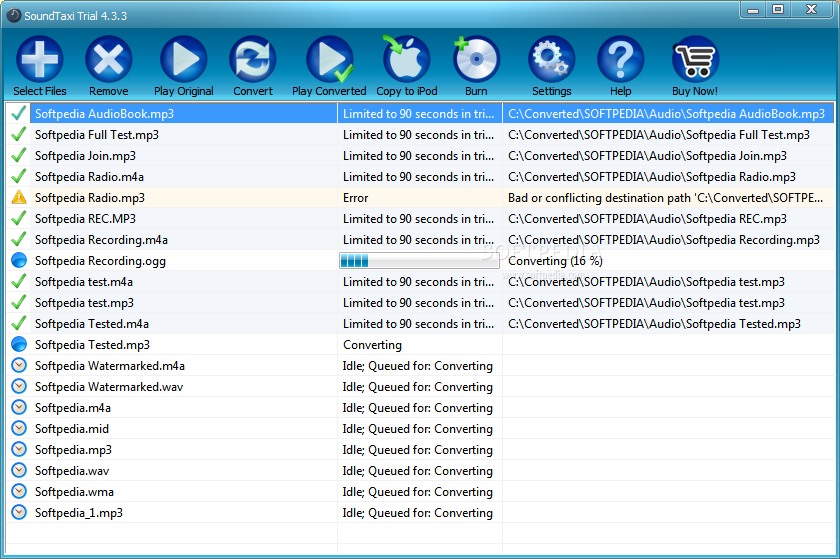Click conversion progress bar for Softpedia Recording.ogg
The image size is (840, 559).
(x=419, y=261)
